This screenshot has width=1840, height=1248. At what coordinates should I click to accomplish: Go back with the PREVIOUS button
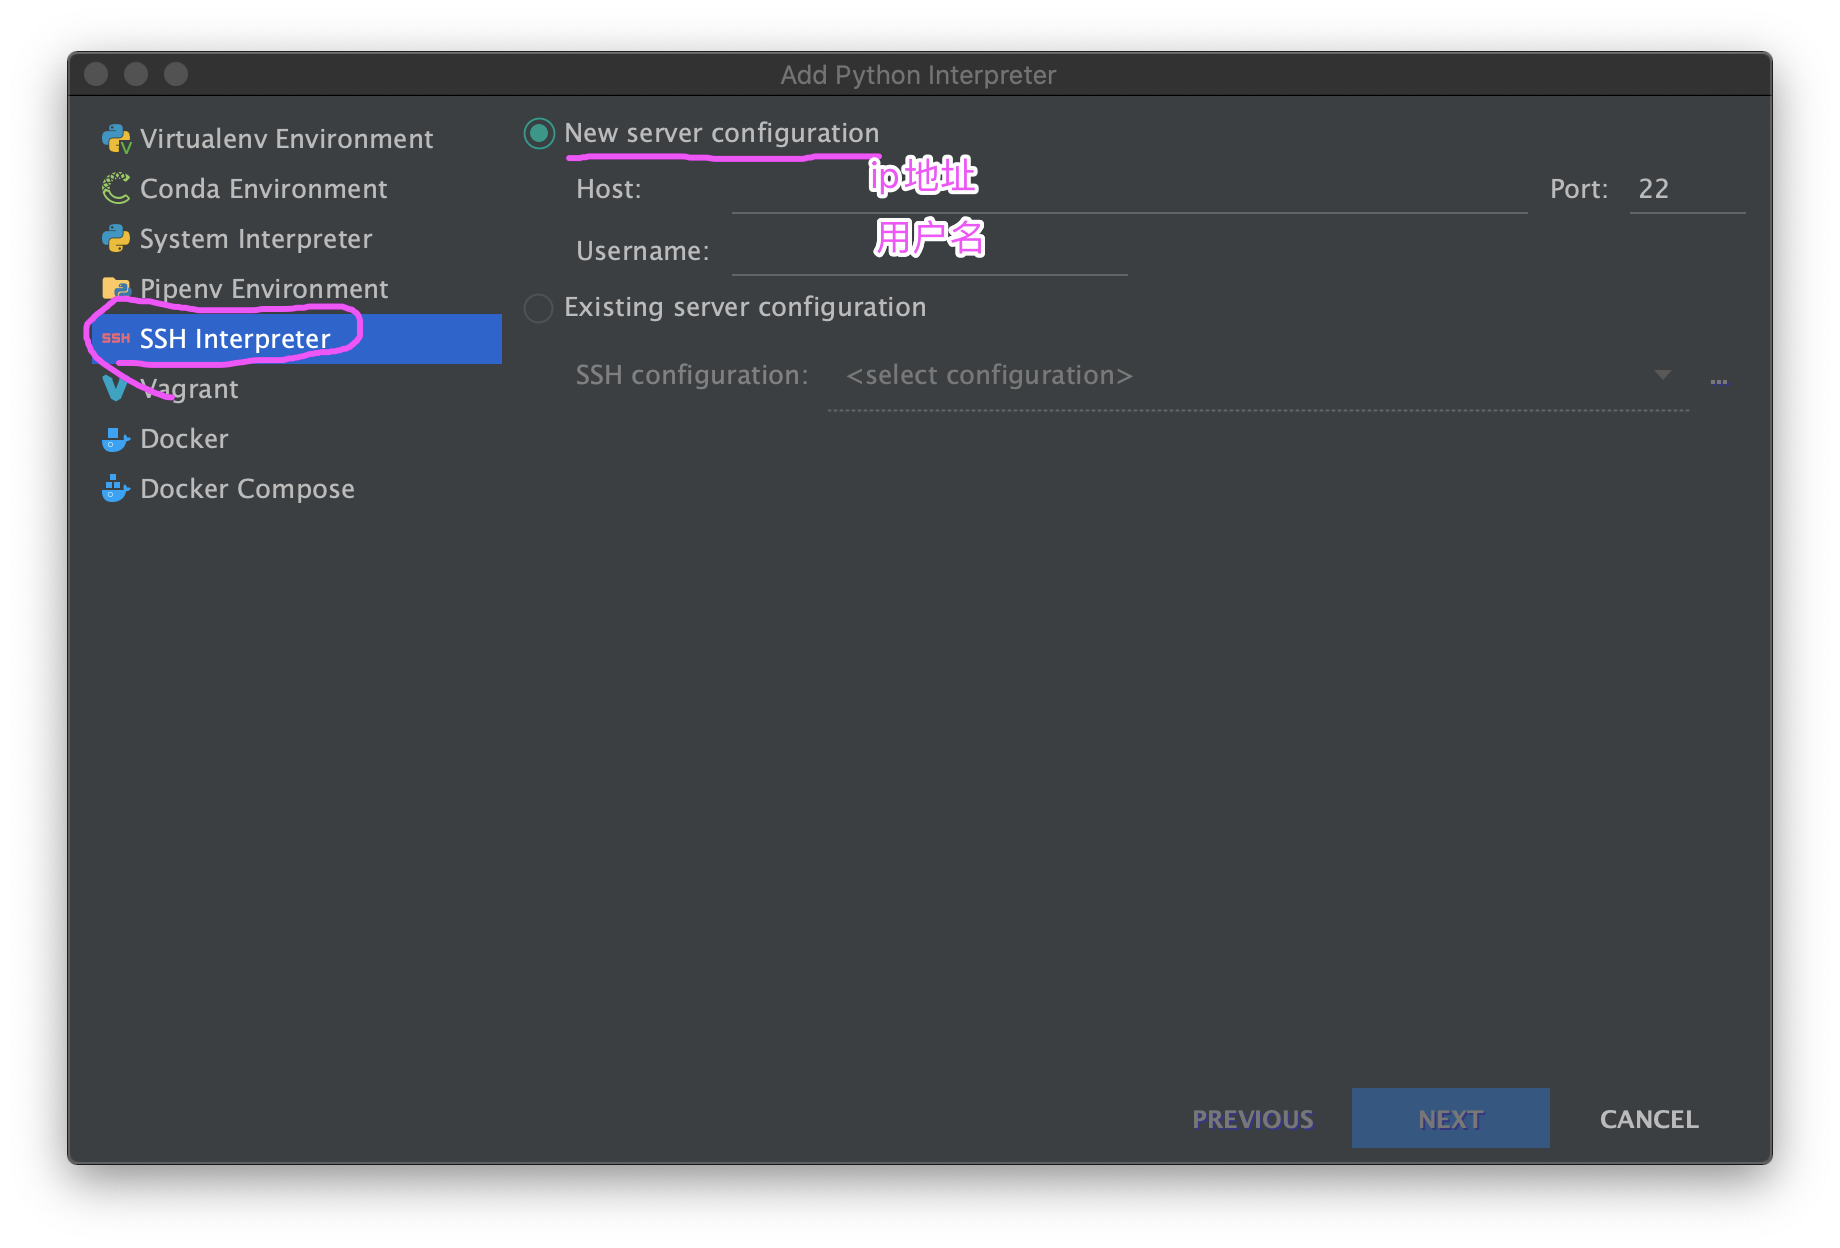(x=1252, y=1119)
